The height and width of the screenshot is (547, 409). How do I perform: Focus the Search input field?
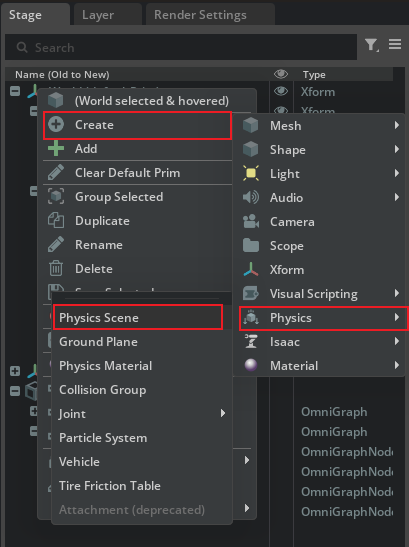181,47
